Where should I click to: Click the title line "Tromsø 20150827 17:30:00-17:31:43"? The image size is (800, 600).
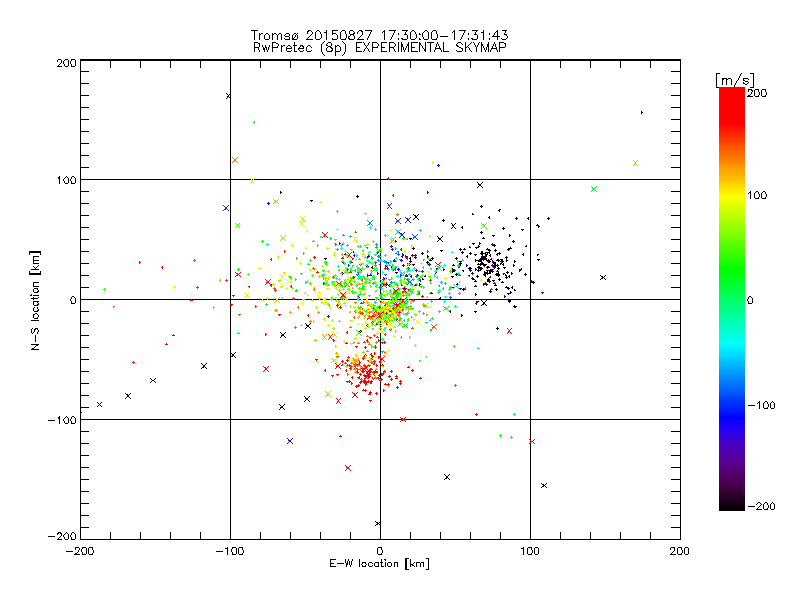[x=379, y=35]
